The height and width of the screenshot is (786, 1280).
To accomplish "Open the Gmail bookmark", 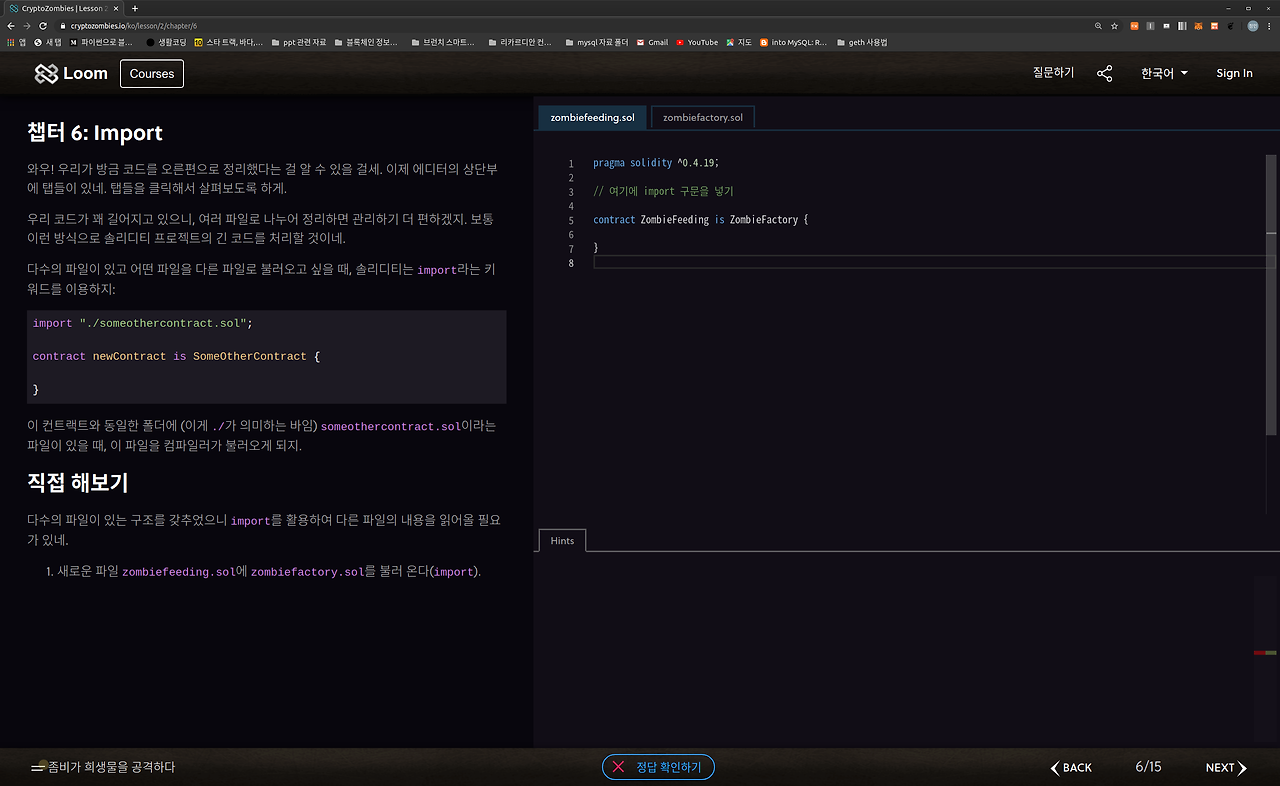I will pos(653,42).
